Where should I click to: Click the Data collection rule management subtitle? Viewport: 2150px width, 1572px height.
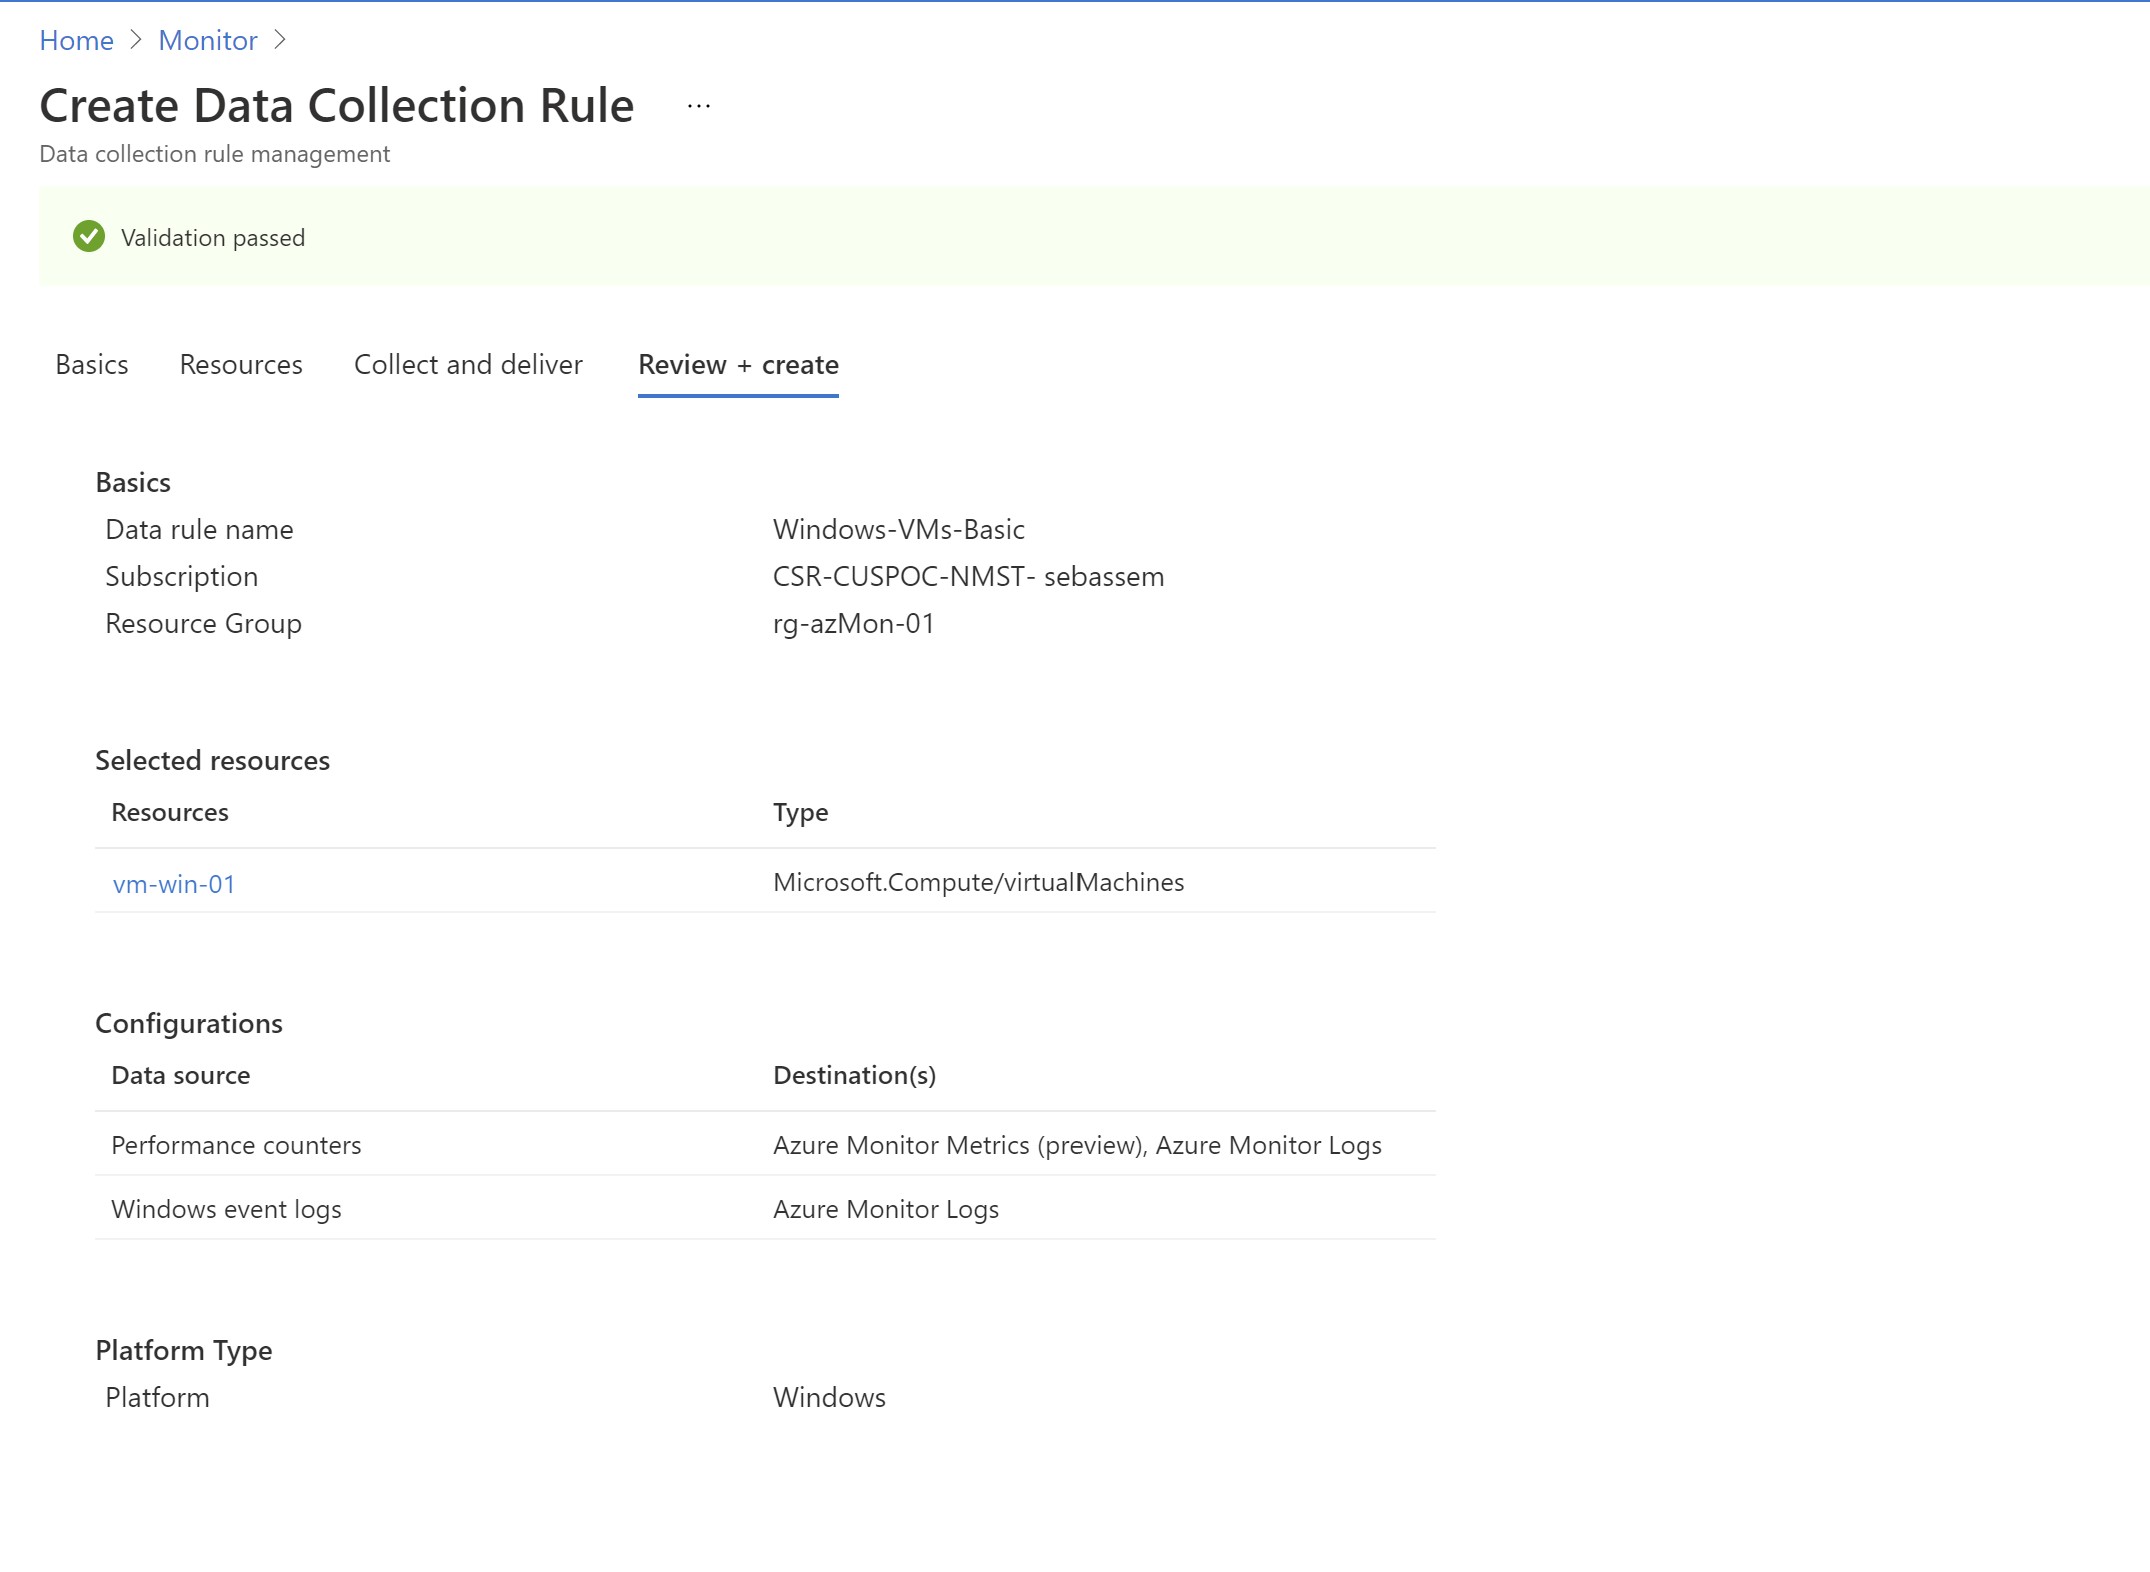click(214, 154)
